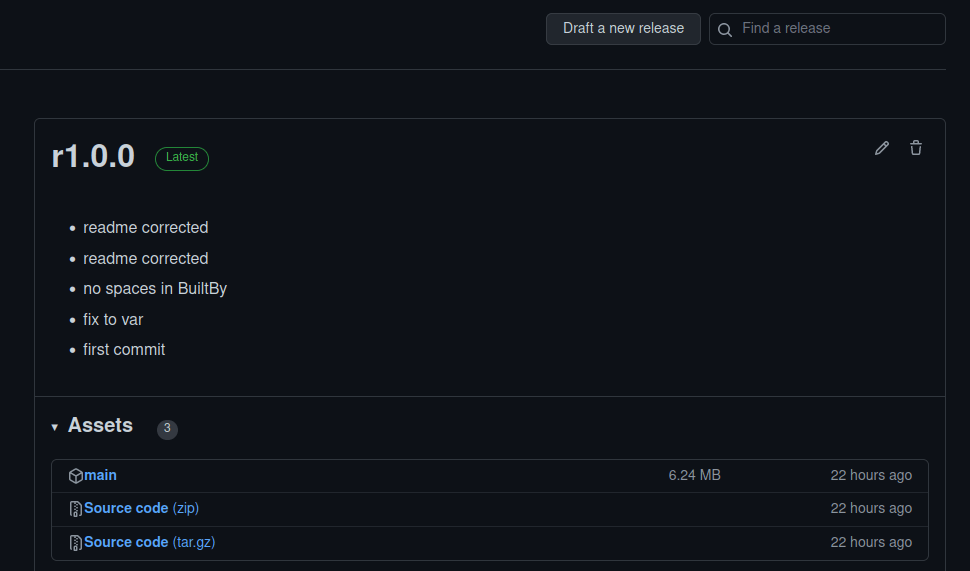The height and width of the screenshot is (571, 970).
Task: Click the timestamp on the Source code (zip) row
Action: click(x=871, y=508)
